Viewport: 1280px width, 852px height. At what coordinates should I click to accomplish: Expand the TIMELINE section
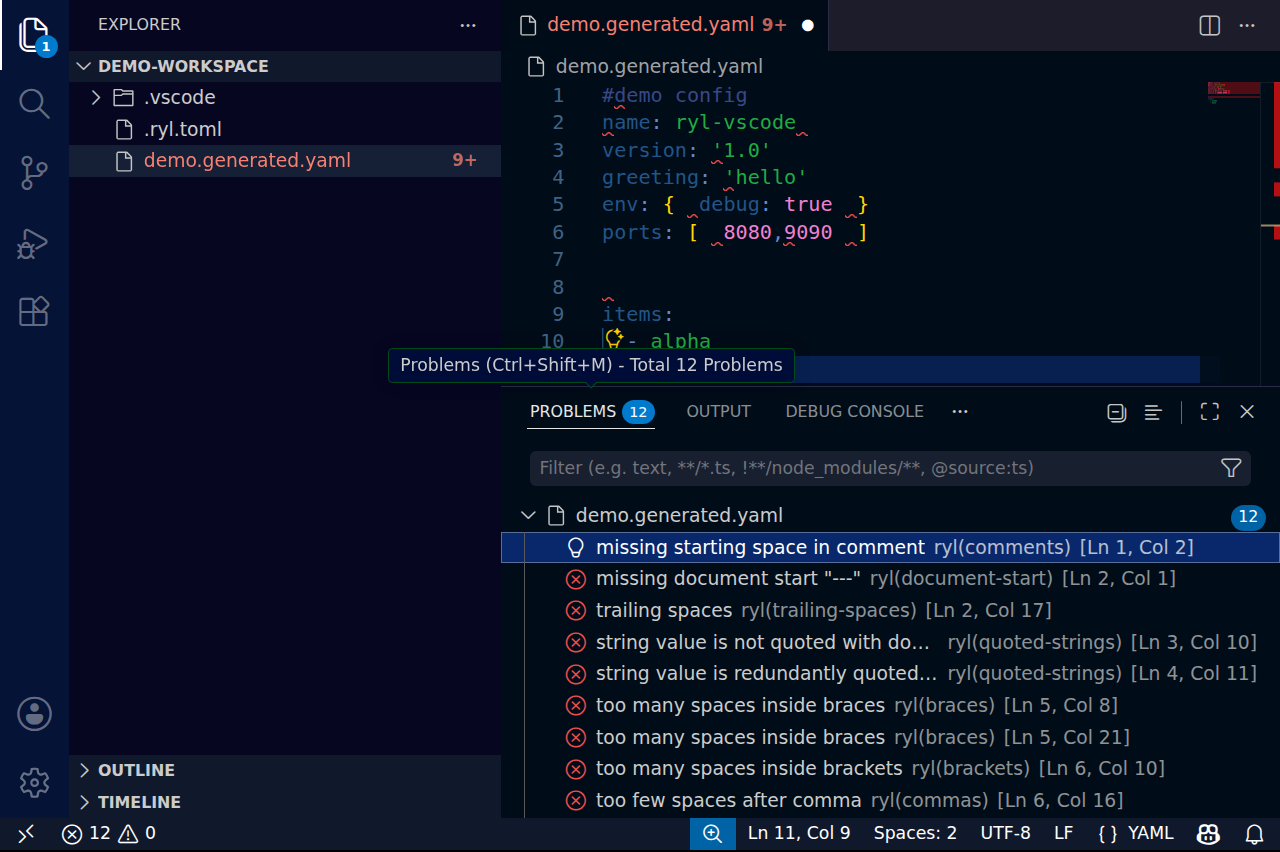click(x=285, y=802)
